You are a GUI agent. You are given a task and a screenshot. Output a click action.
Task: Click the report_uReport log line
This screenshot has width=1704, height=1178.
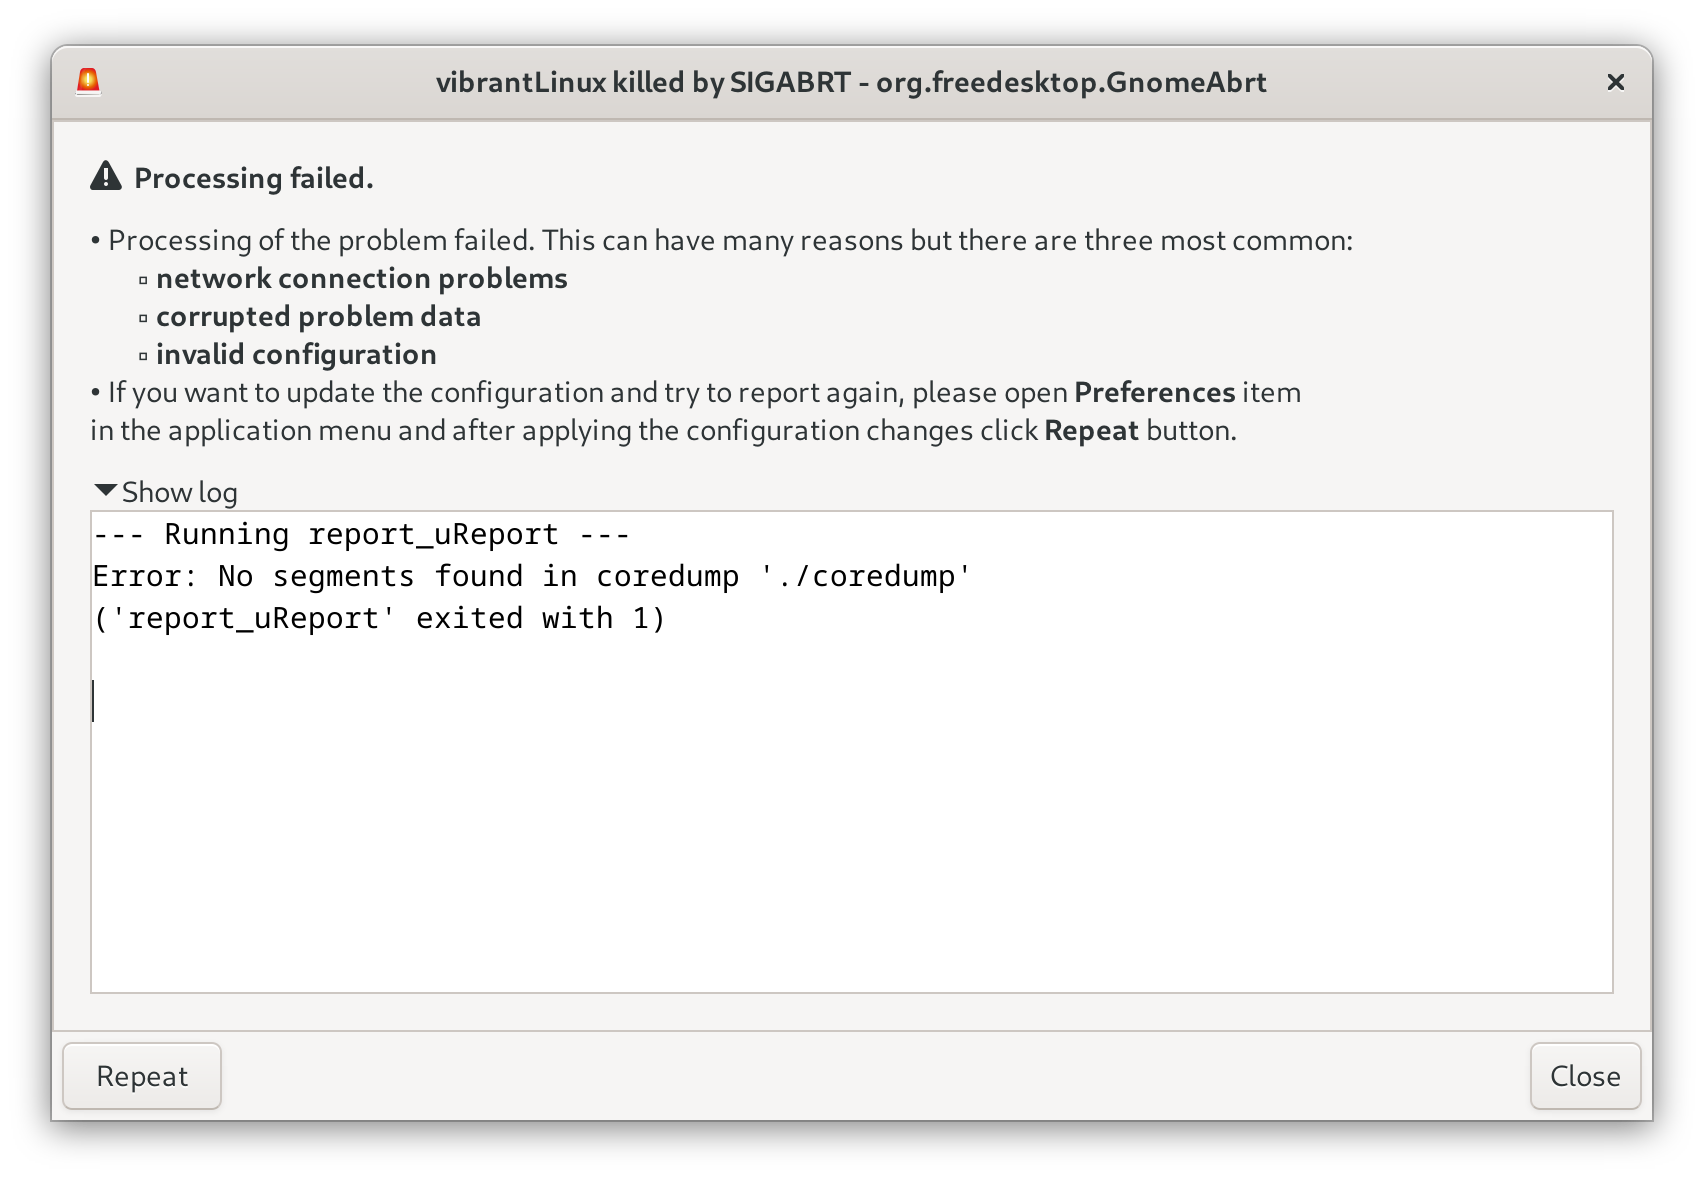(360, 534)
